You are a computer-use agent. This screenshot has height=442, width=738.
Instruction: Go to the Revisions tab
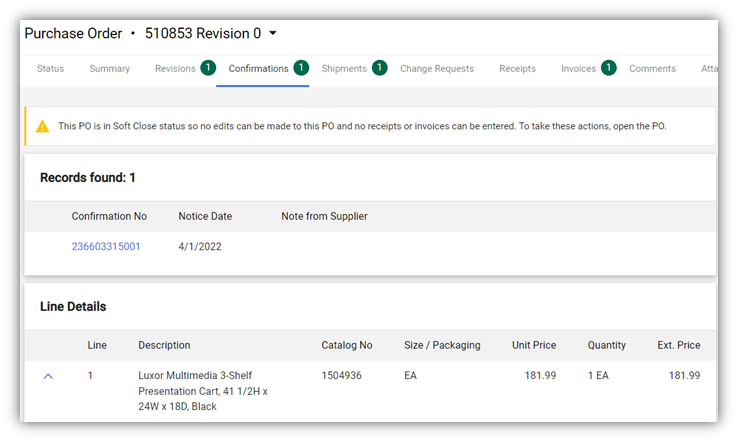pyautogui.click(x=175, y=69)
